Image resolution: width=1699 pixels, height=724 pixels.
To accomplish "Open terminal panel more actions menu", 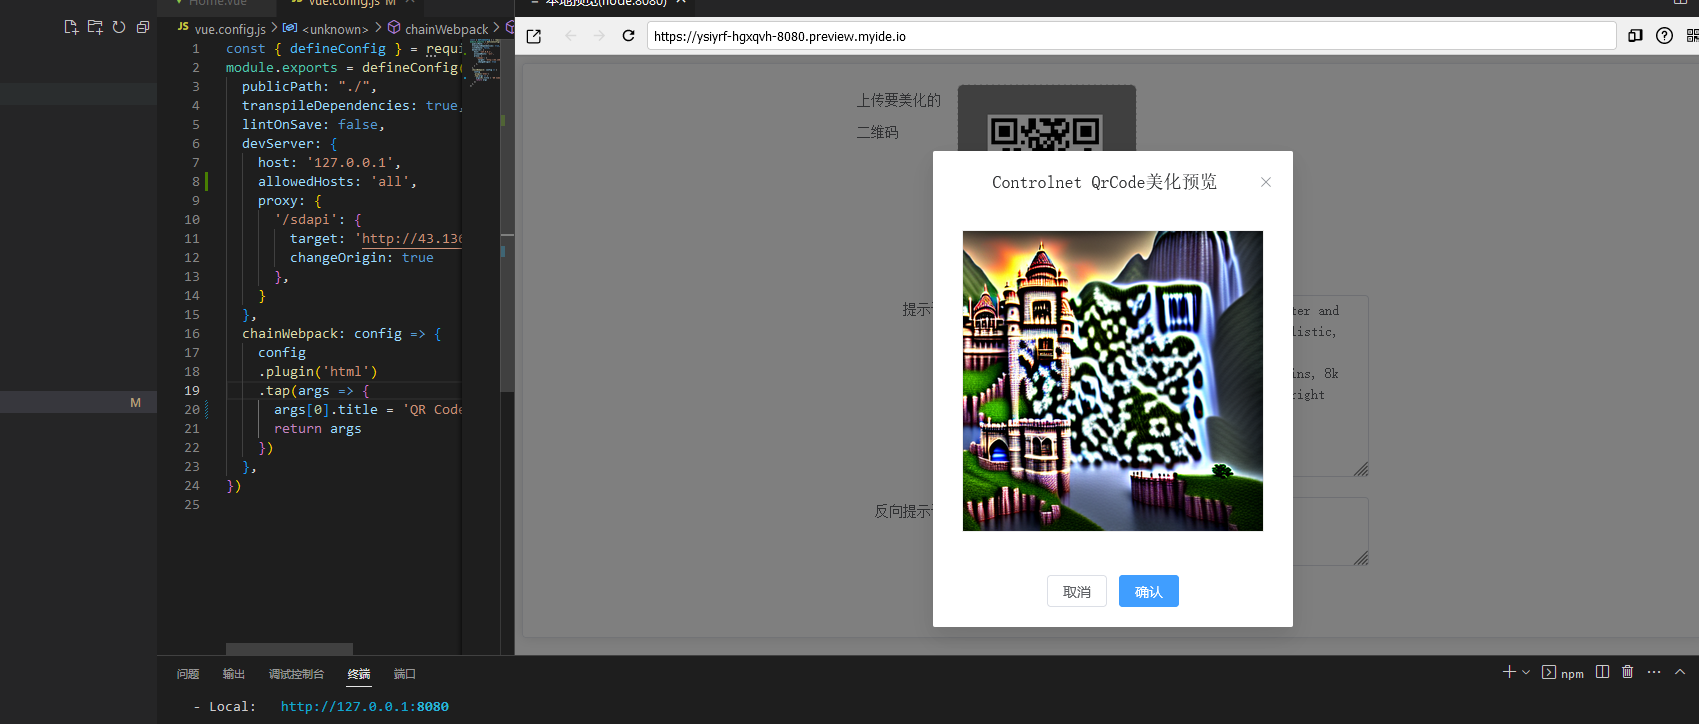I will (1654, 672).
